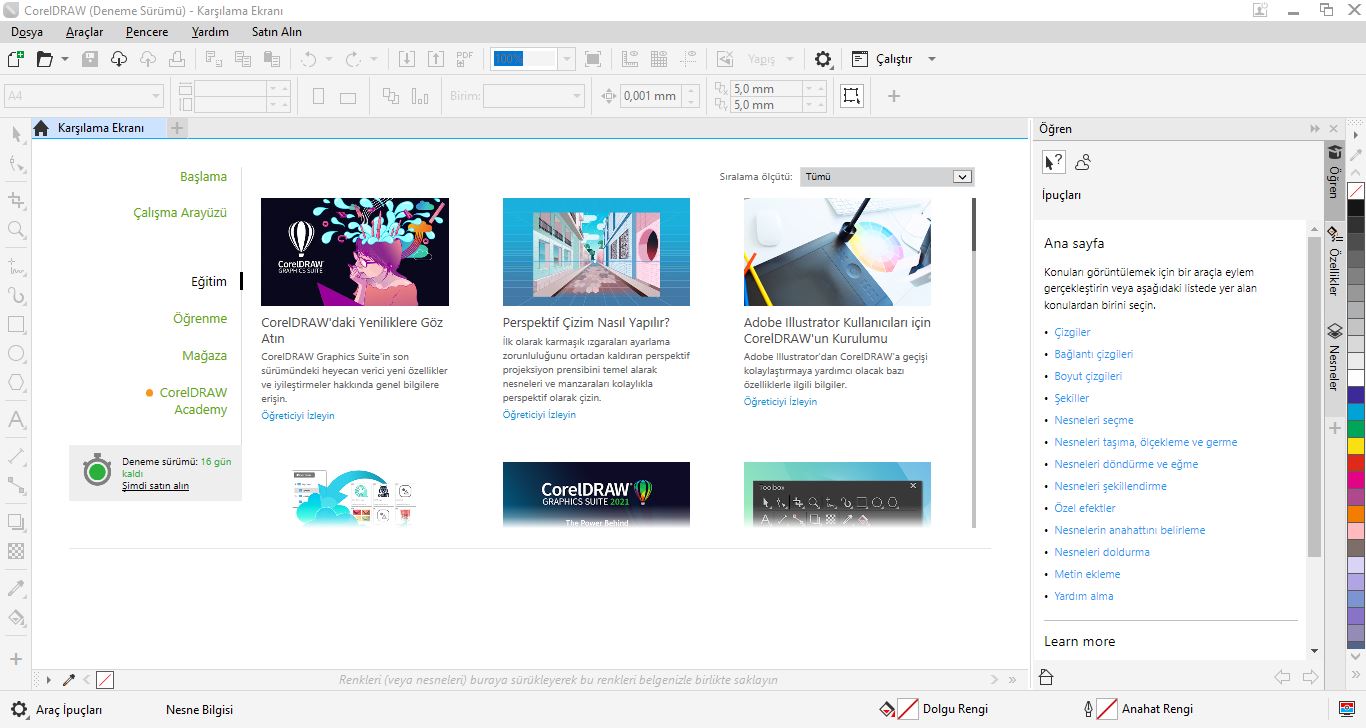Select the Shape tool in toolbox
1366x728 pixels.
tap(16, 164)
